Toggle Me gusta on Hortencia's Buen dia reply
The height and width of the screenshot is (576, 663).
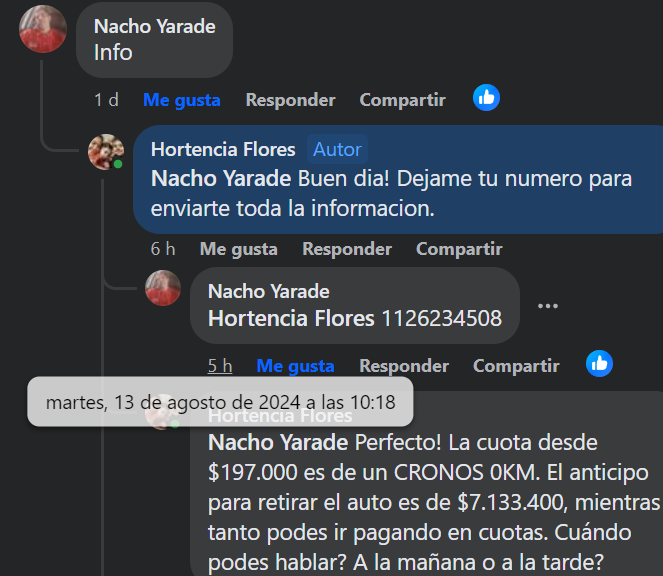[238, 249]
